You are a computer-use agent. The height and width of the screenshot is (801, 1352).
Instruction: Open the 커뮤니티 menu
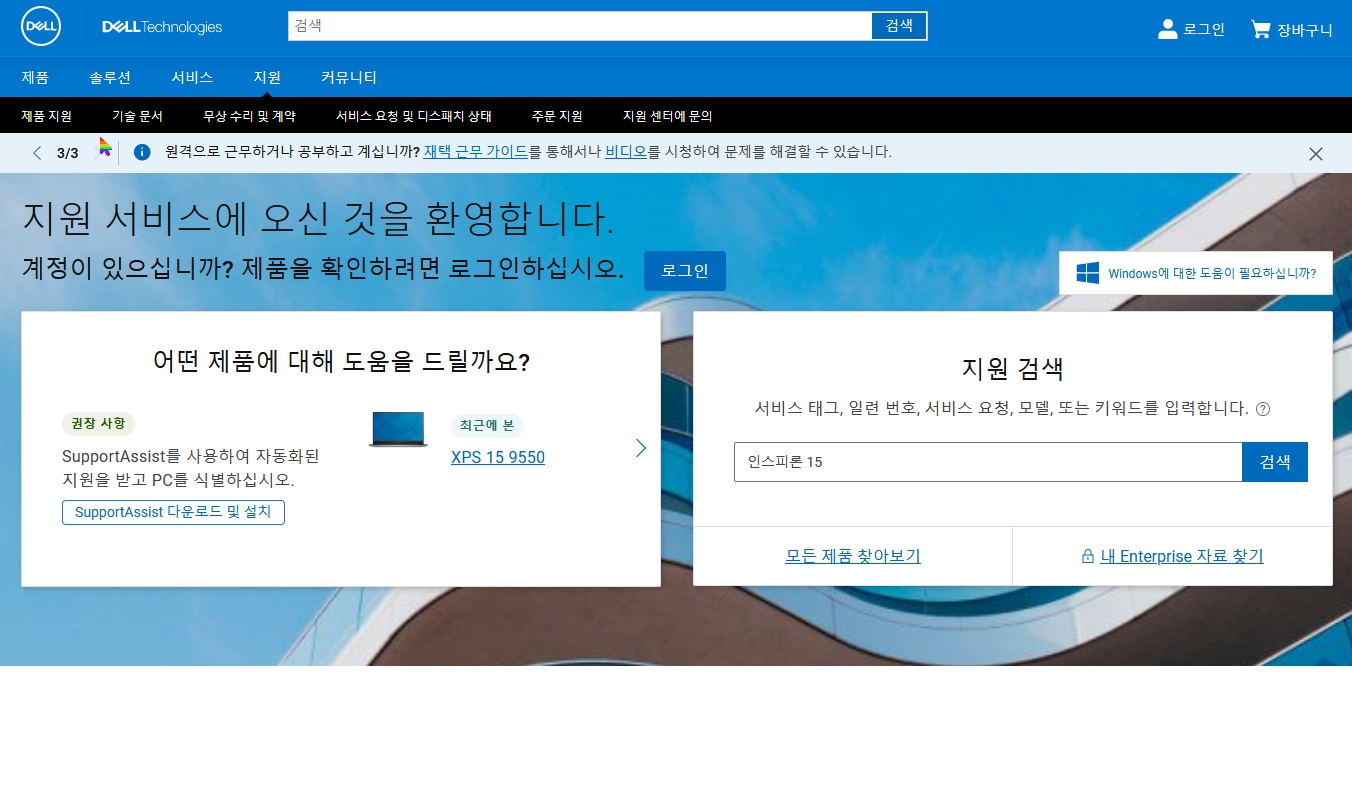pos(348,77)
